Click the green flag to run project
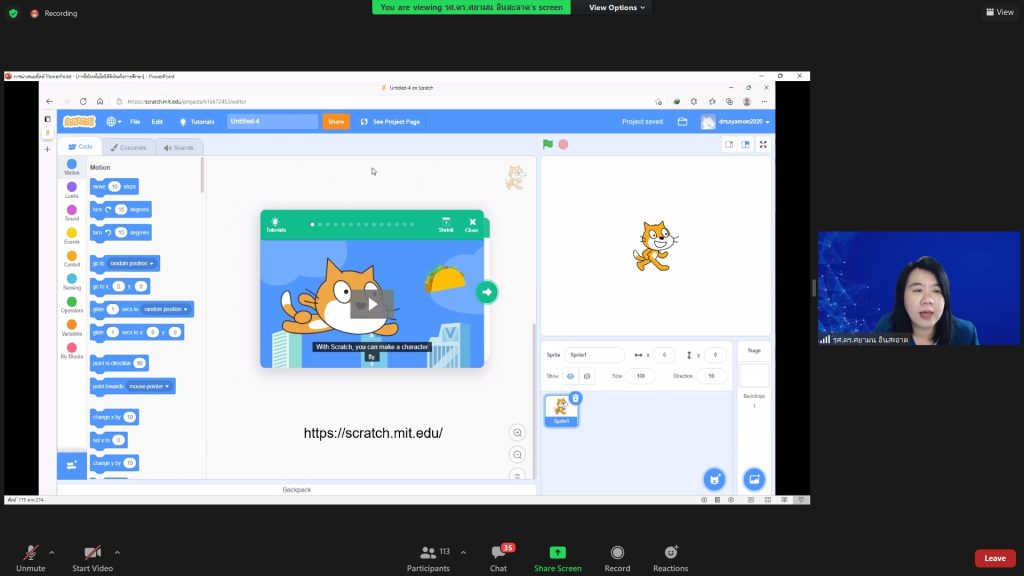 (548, 144)
